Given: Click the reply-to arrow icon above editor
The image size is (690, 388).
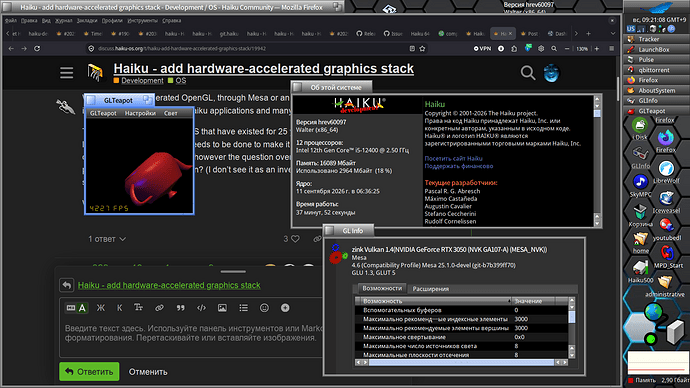Looking at the screenshot, I should [x=66, y=285].
